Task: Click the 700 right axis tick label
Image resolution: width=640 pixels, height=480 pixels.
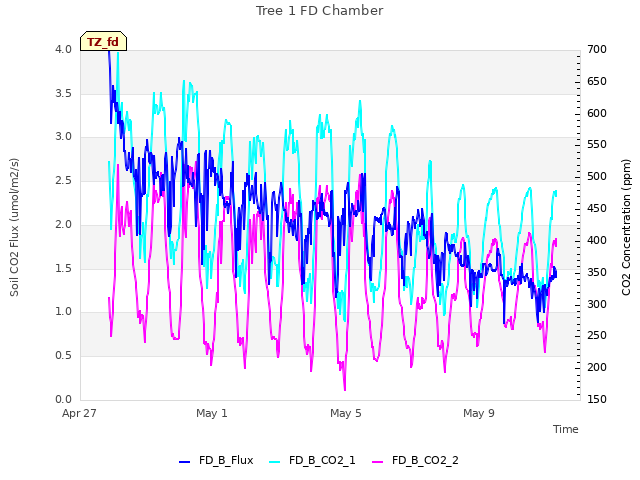Action: pyautogui.click(x=597, y=49)
